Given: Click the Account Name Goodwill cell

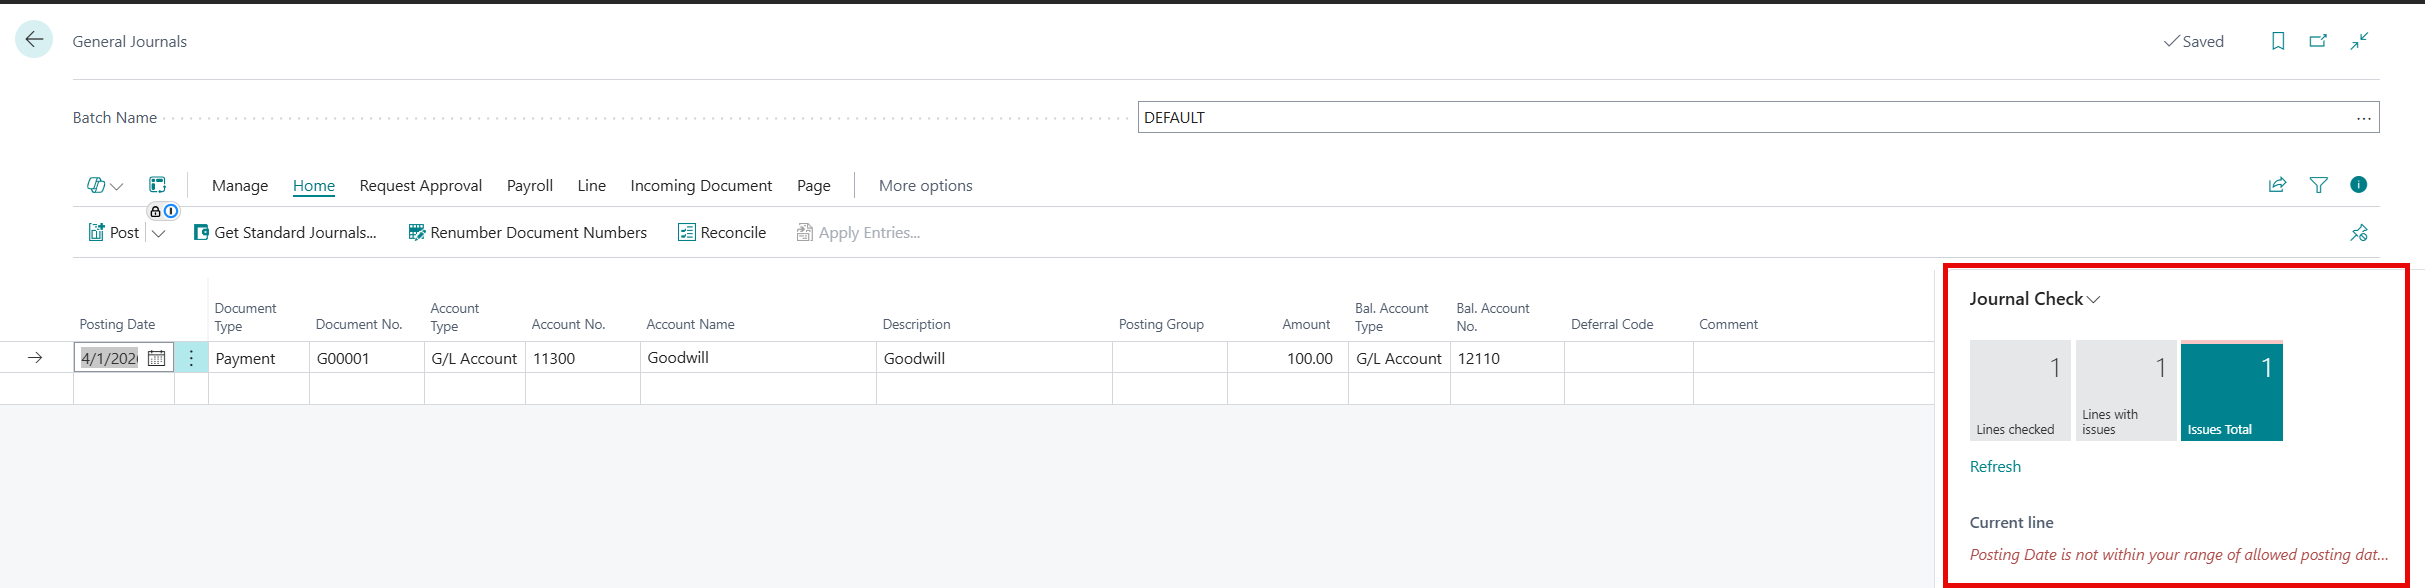Looking at the screenshot, I should (758, 358).
